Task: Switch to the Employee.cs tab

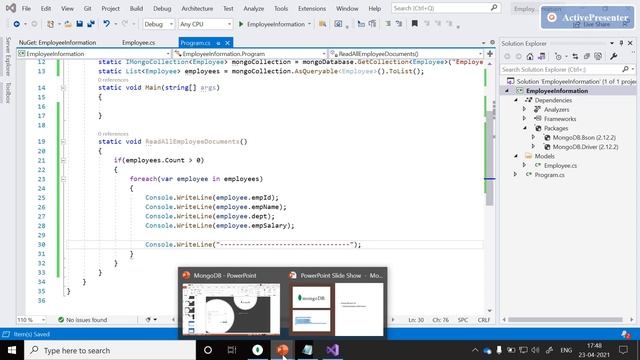Action: (139, 42)
